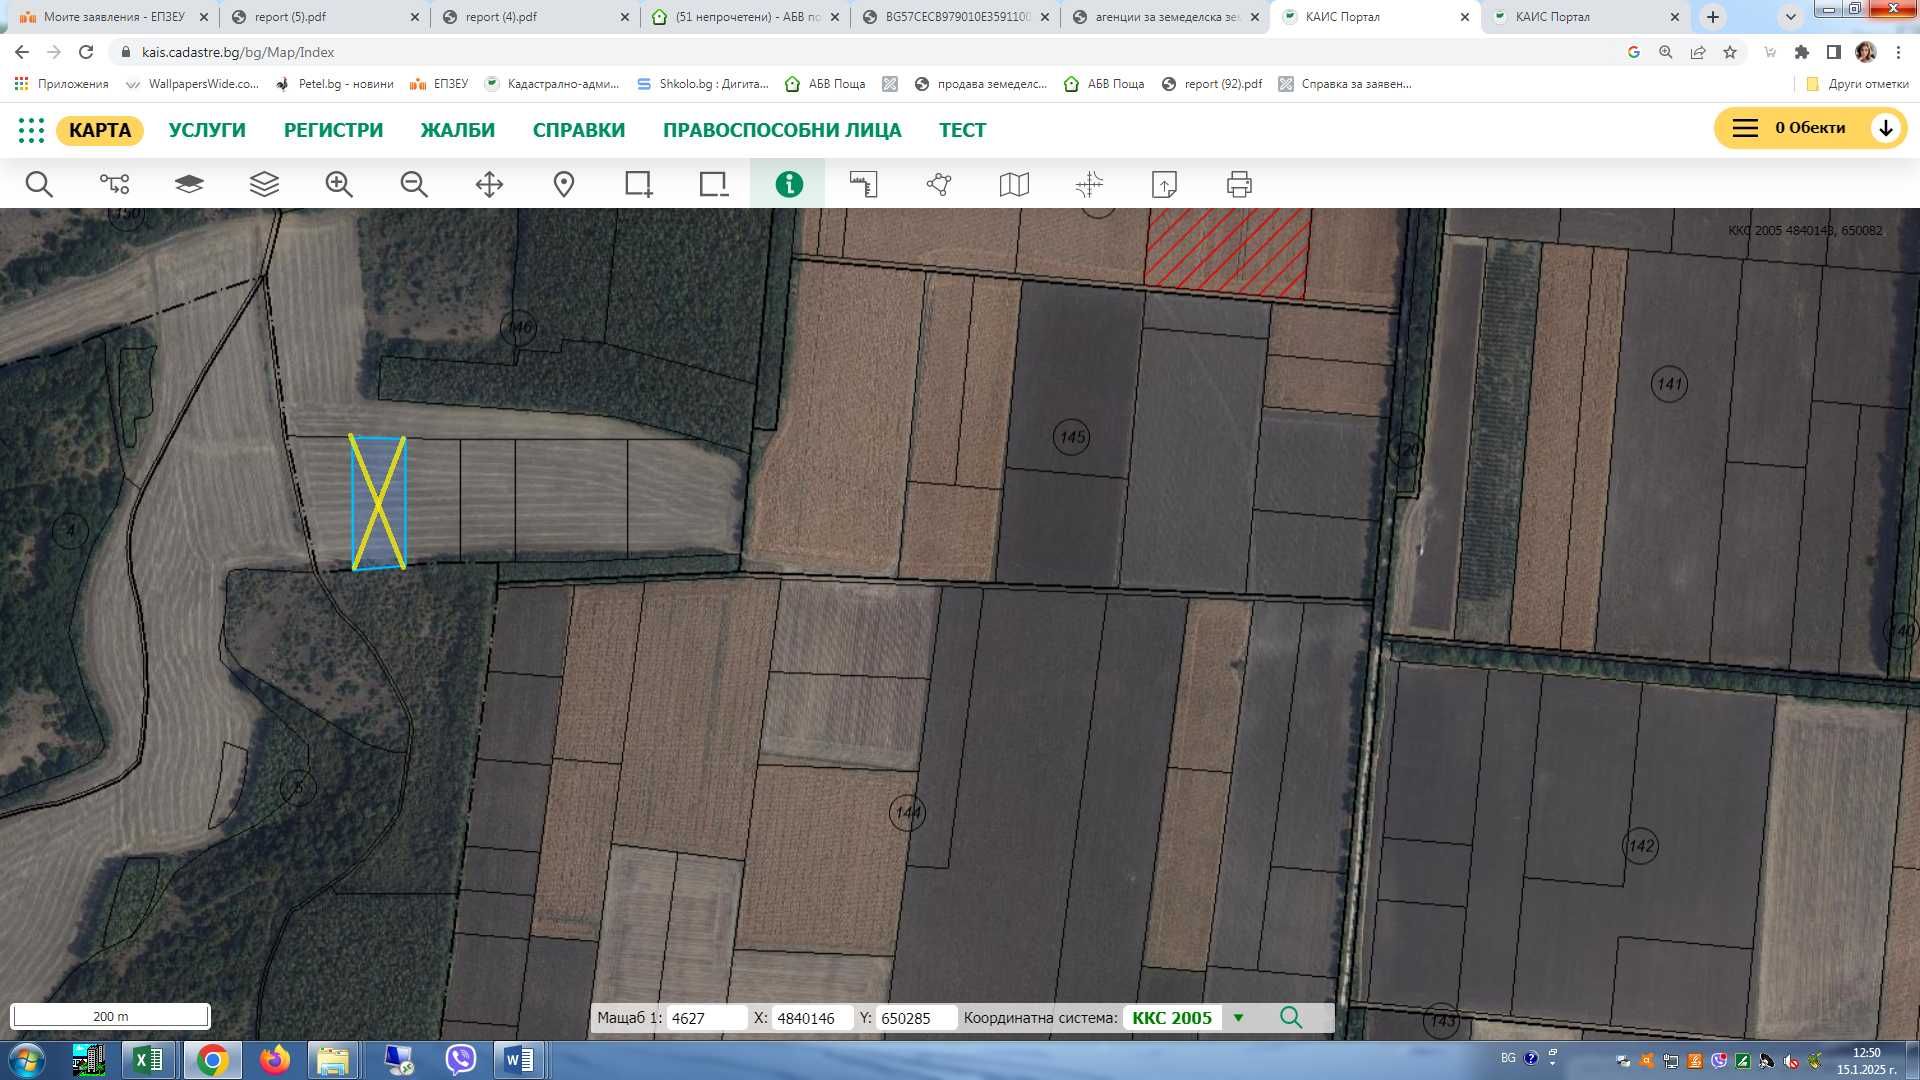1920x1080 pixels.
Task: Switch to the last КАИС Портал tab
Action: [1585, 17]
